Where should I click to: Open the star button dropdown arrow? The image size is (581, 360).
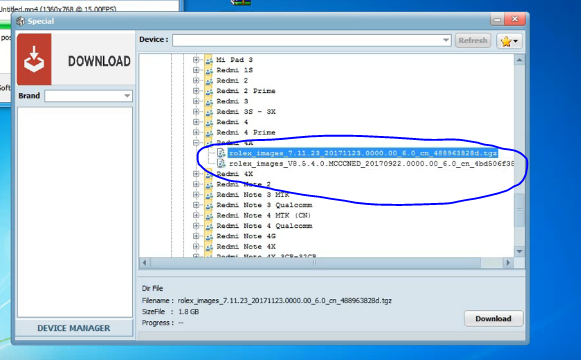[x=516, y=41]
